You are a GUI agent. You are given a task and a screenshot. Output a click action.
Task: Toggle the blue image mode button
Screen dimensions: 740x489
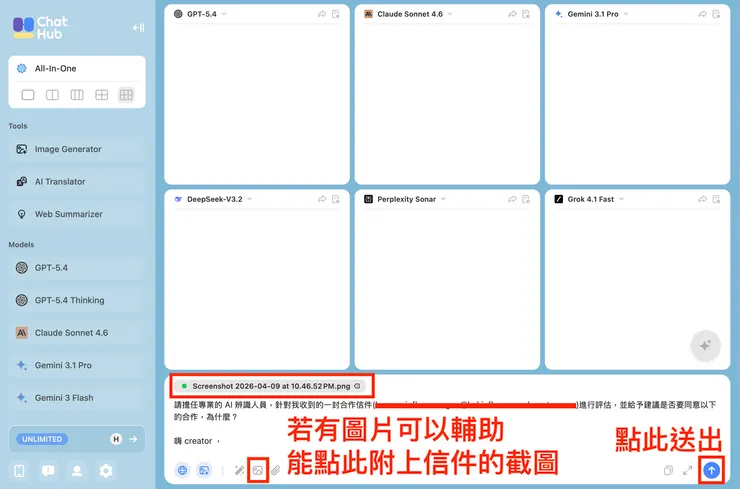[204, 470]
